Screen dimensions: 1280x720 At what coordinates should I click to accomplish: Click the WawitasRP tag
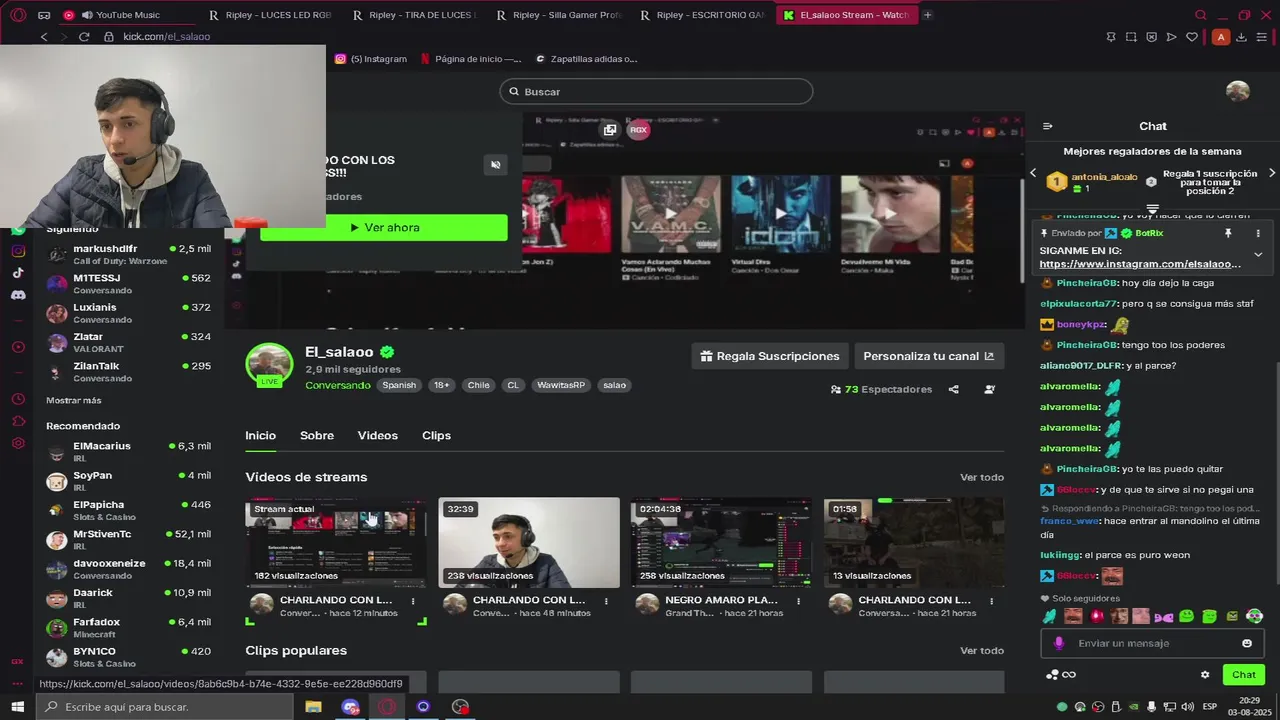[561, 385]
